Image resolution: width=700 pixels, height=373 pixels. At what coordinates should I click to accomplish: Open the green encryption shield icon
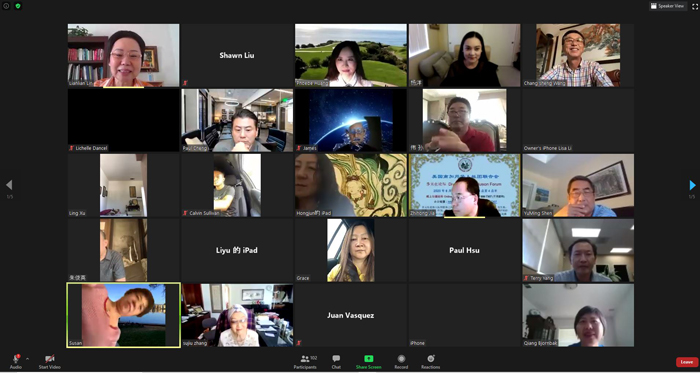point(18,6)
